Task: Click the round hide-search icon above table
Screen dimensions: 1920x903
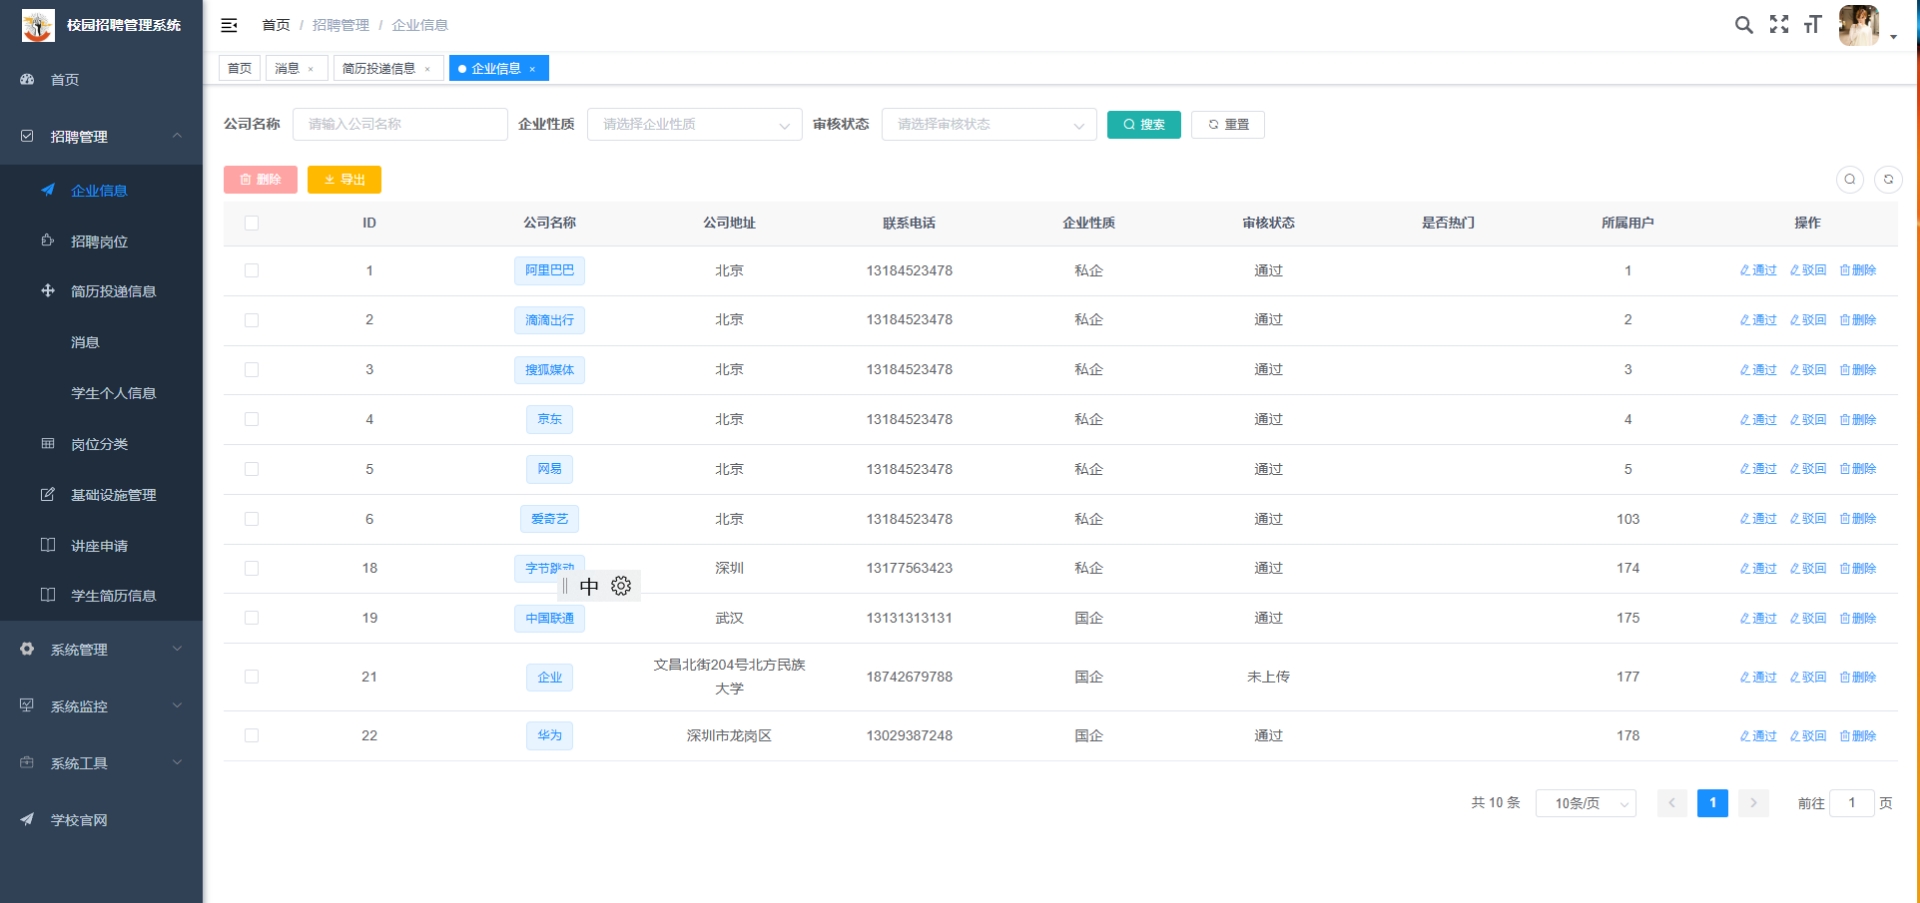Action: coord(1849,179)
